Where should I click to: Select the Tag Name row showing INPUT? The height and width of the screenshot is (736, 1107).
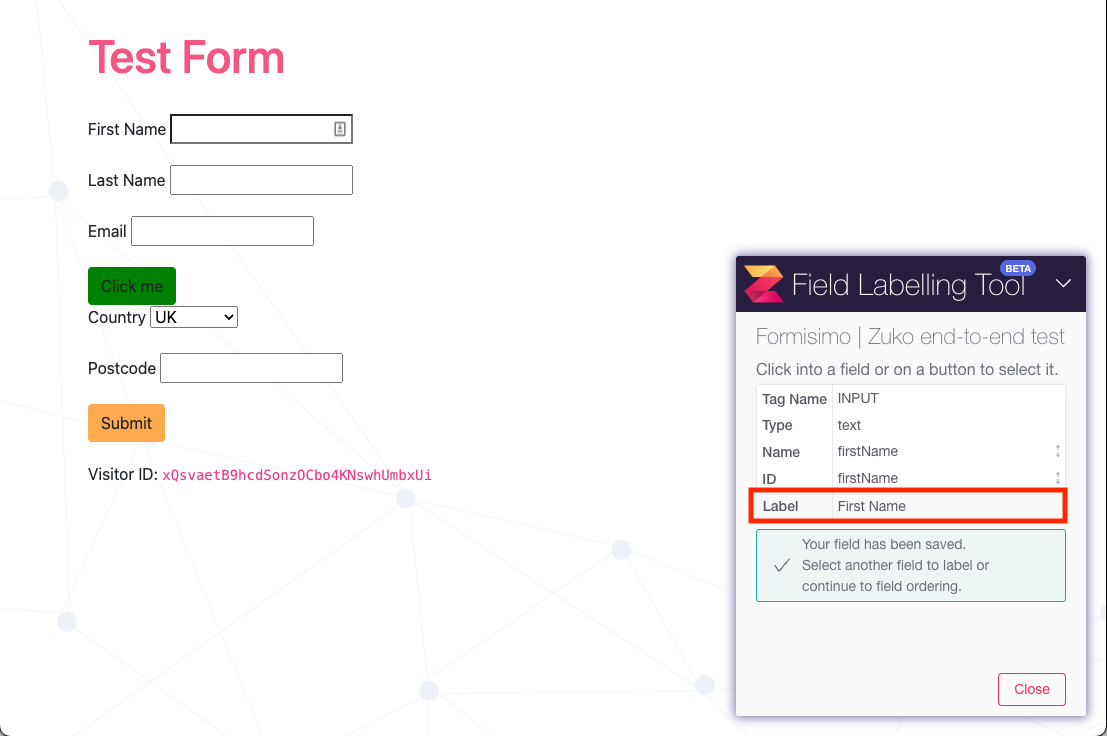pyautogui.click(x=908, y=398)
